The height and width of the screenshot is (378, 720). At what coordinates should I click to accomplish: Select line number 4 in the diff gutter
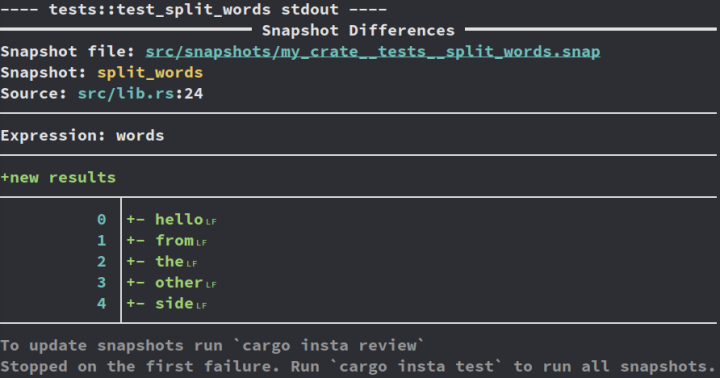click(x=101, y=304)
